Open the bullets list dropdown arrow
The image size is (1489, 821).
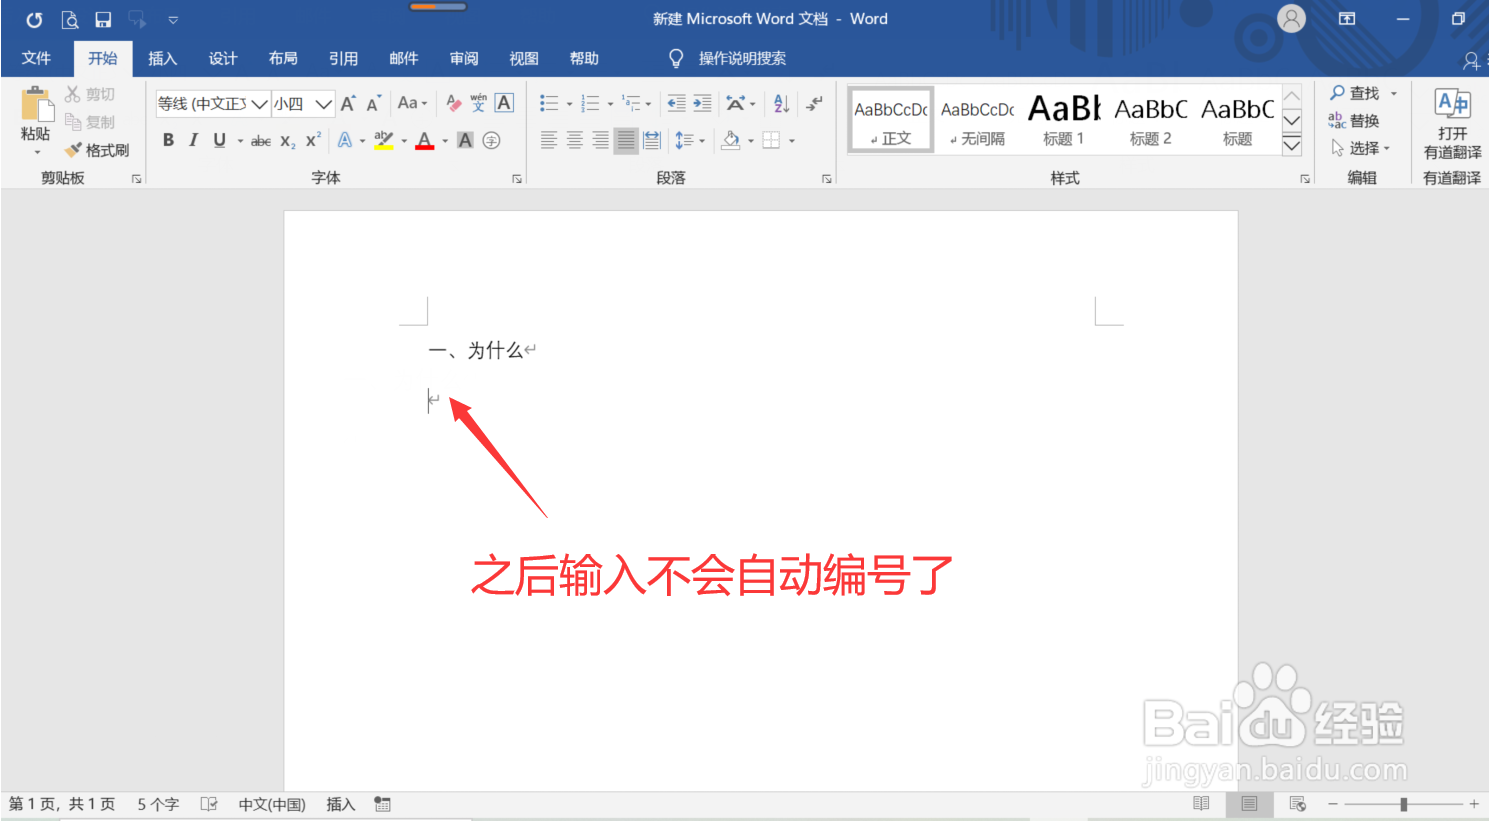point(570,103)
